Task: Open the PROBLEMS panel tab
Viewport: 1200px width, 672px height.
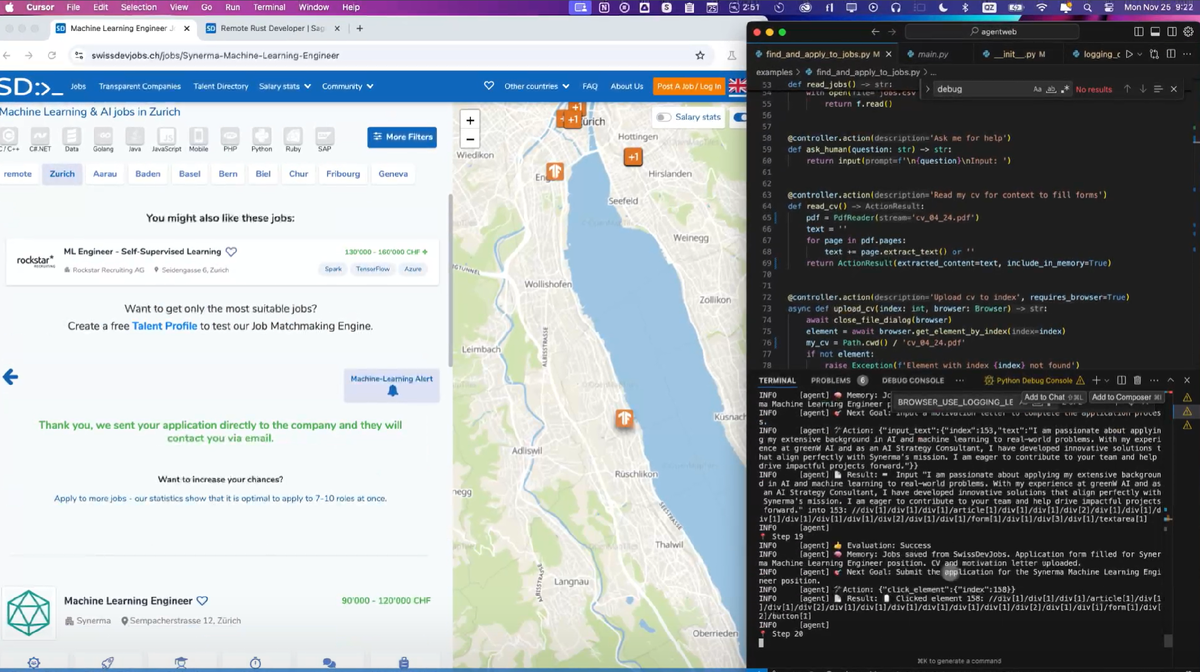Action: point(830,380)
